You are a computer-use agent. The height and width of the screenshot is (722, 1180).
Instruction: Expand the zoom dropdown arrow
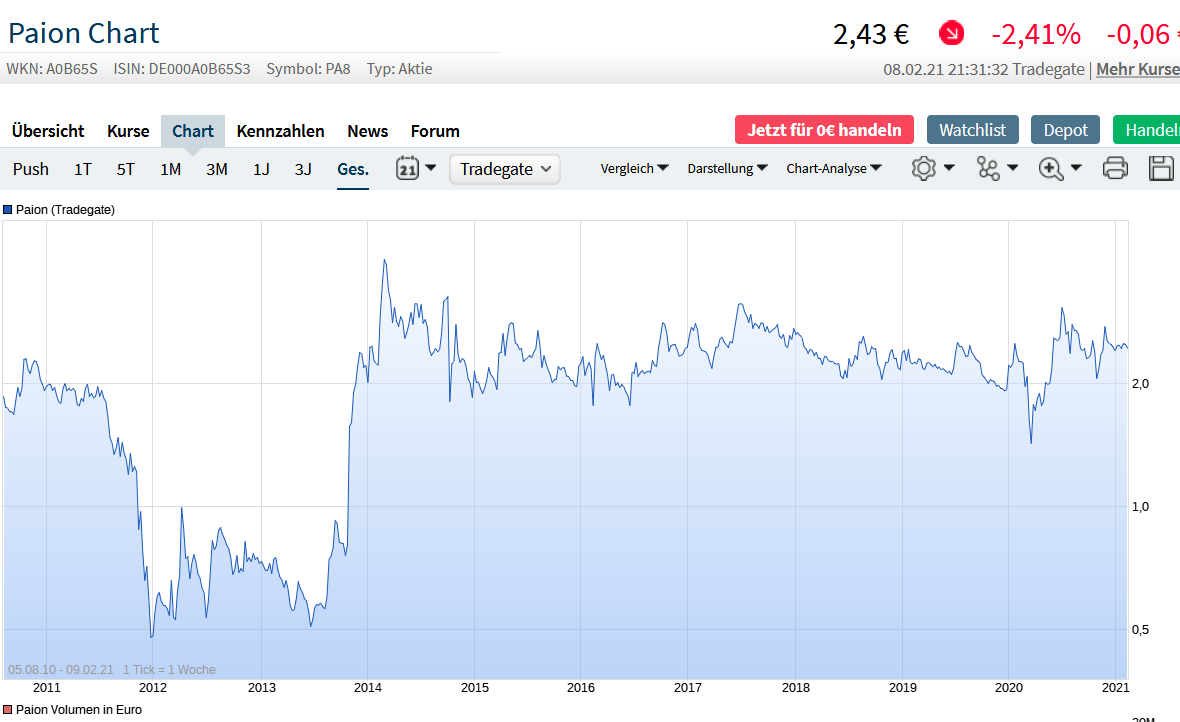(1076, 167)
